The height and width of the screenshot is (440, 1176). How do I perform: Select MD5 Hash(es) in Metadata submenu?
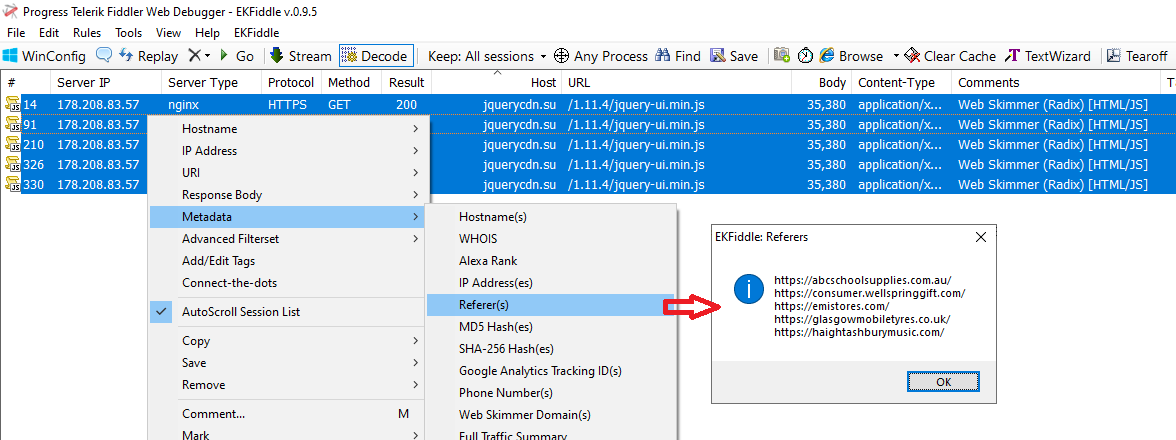[x=551, y=327]
